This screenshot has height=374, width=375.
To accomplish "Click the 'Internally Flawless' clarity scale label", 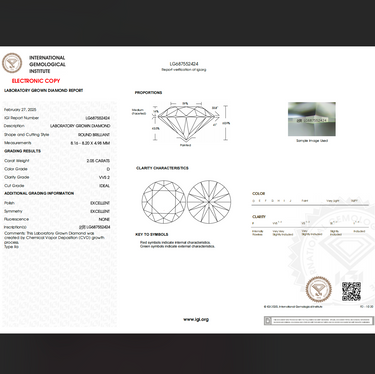I will 258,233.
